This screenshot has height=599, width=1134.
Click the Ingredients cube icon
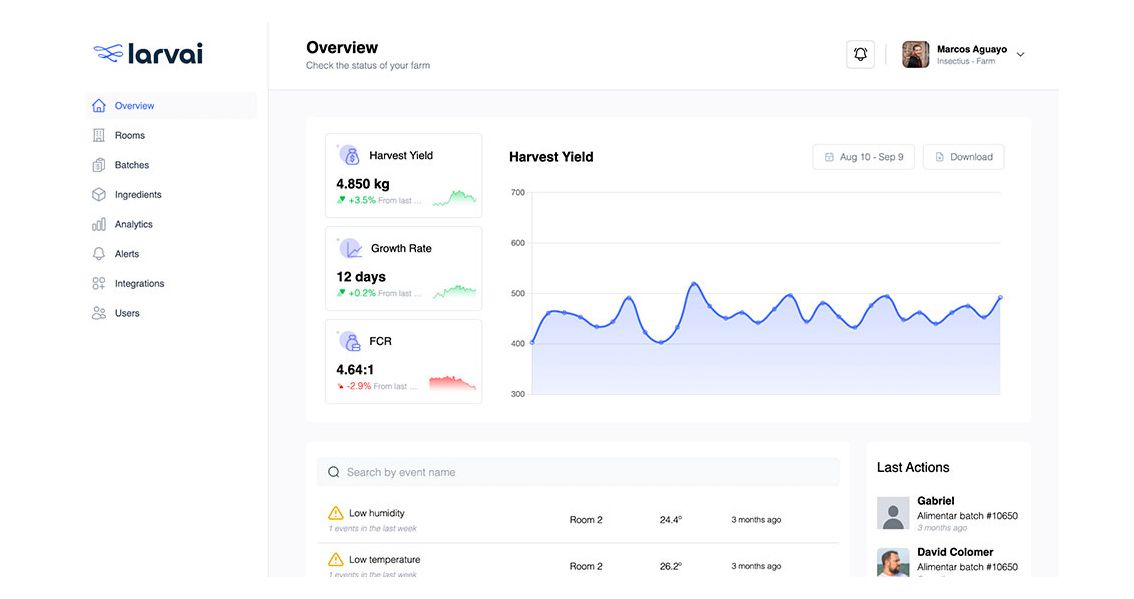click(x=98, y=195)
